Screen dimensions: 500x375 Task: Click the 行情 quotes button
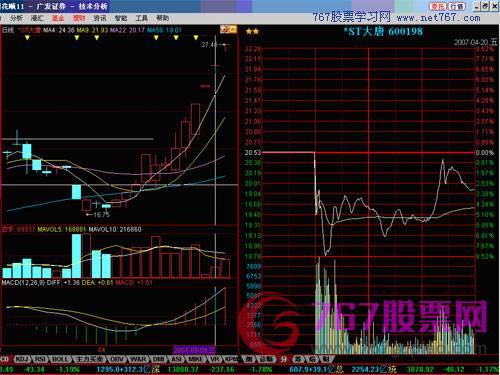click(x=456, y=6)
